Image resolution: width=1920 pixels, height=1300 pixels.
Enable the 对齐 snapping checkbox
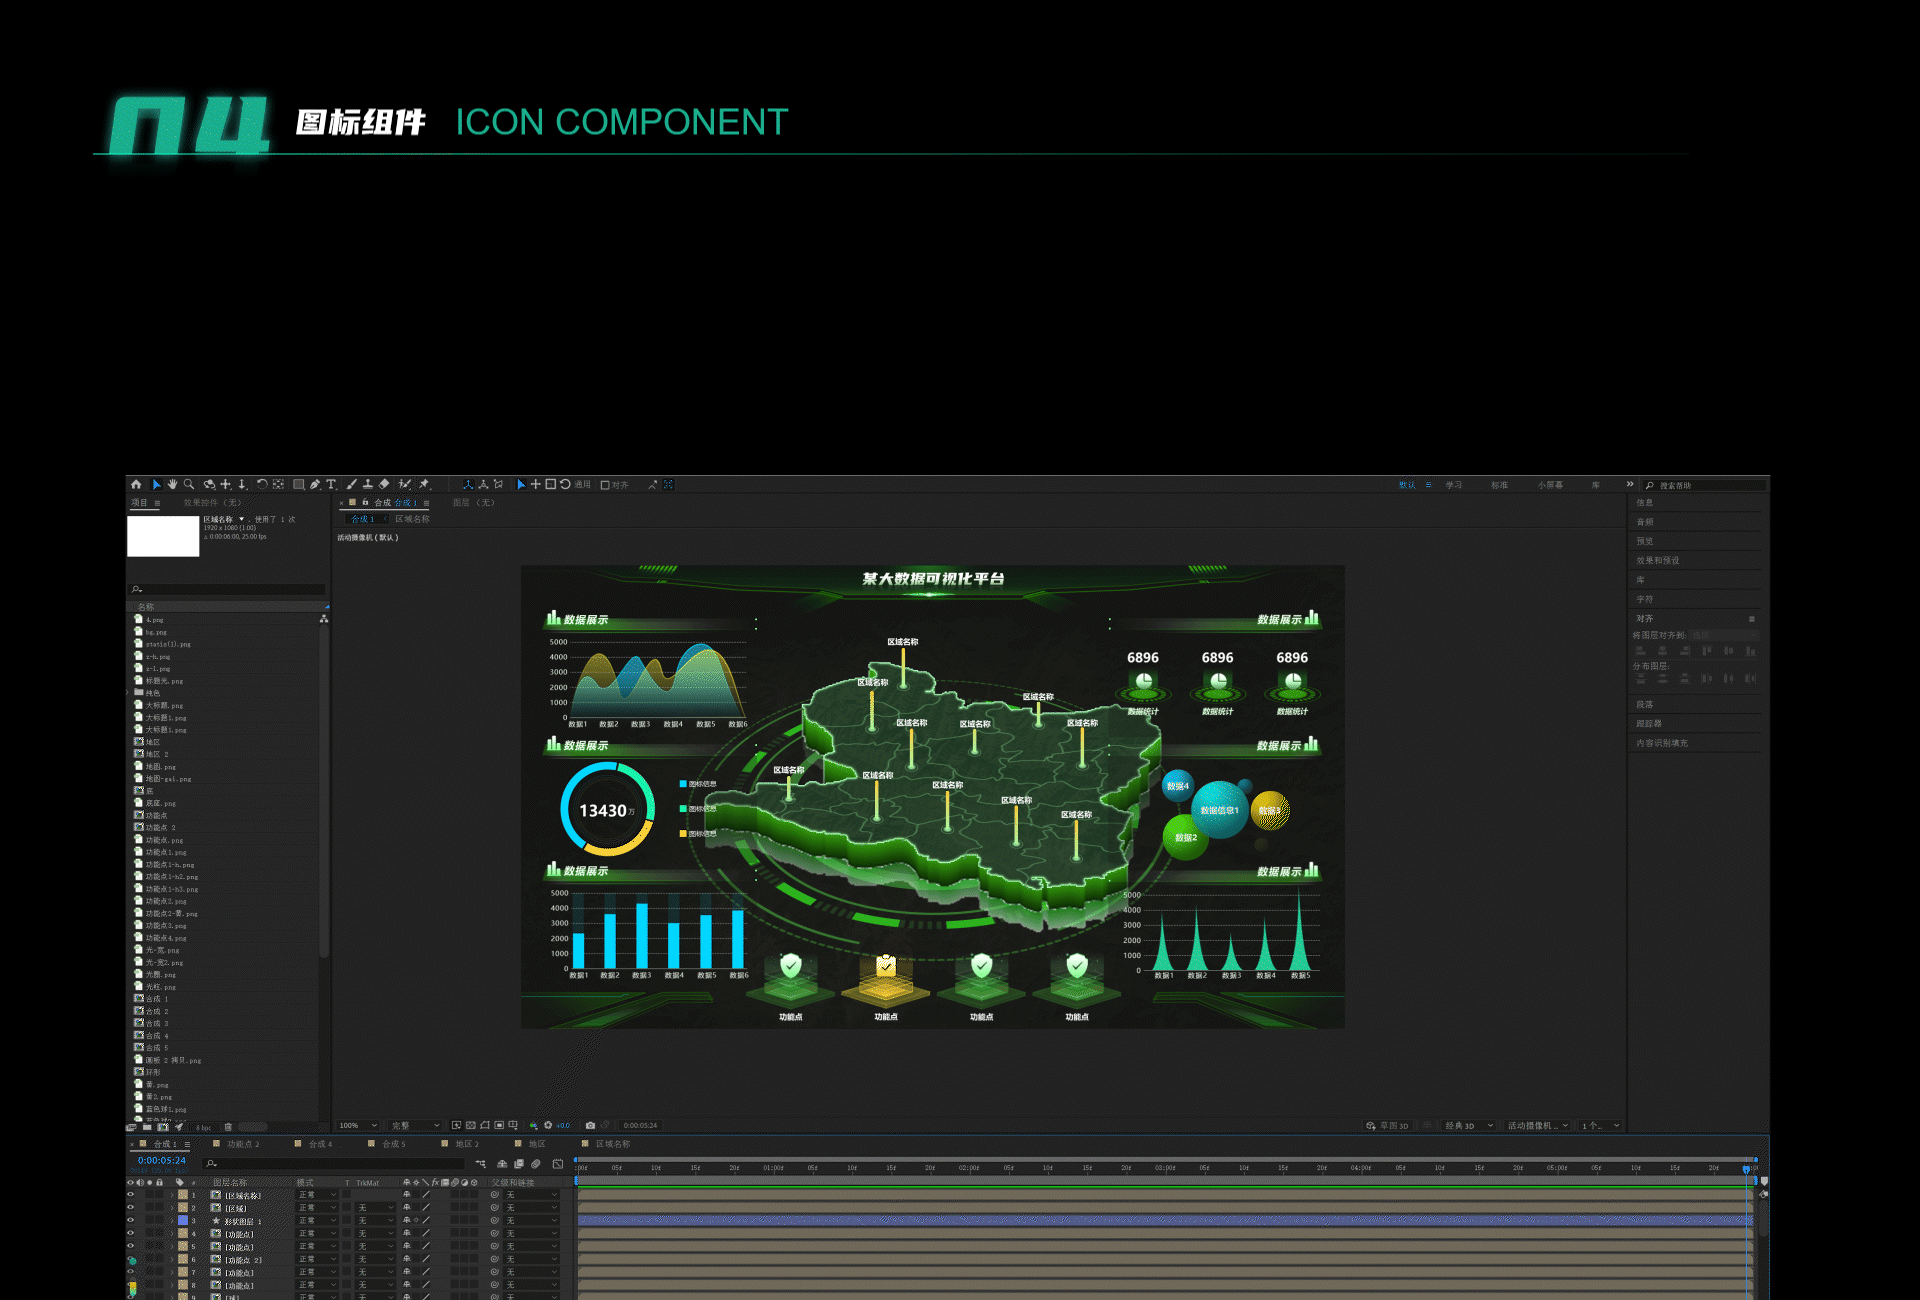click(605, 485)
